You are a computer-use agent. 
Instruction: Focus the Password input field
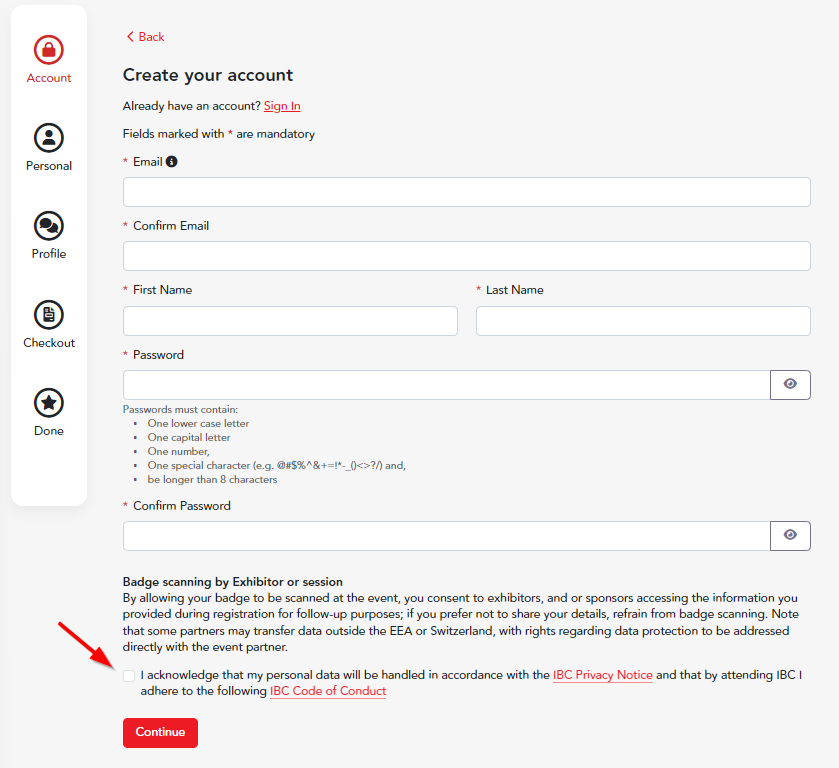click(446, 385)
